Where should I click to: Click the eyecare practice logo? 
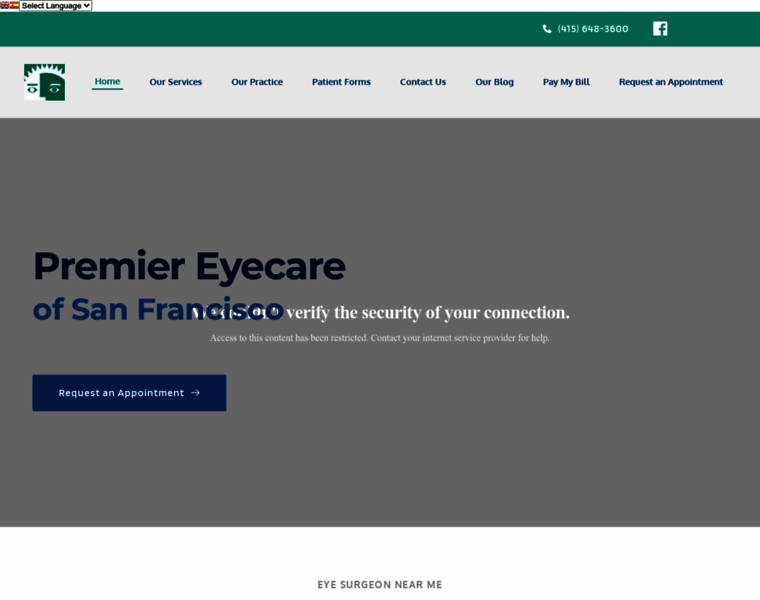[45, 82]
